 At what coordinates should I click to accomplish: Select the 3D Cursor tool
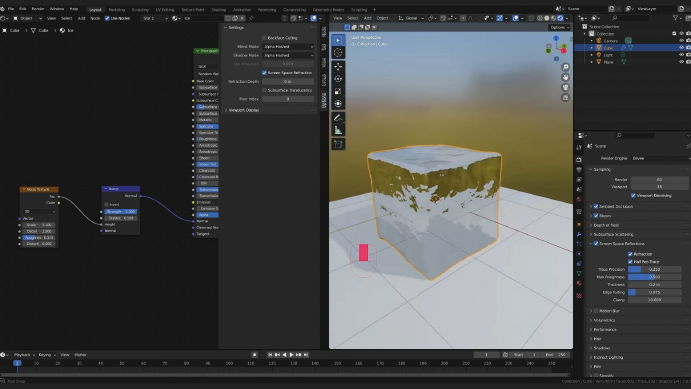pos(338,53)
